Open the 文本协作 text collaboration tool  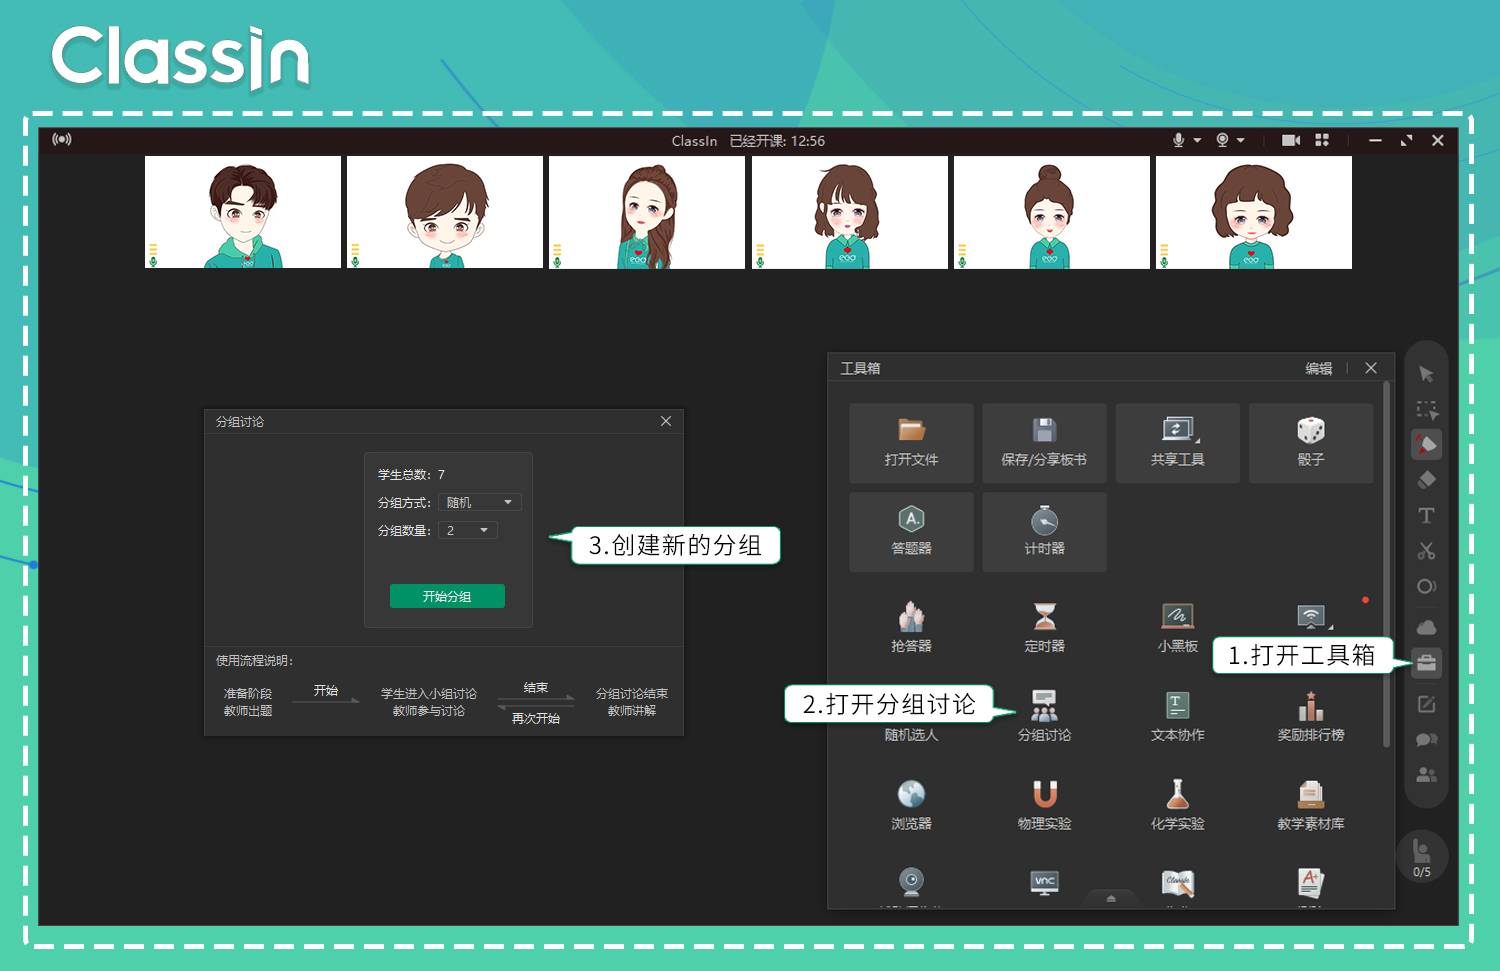click(x=1177, y=716)
